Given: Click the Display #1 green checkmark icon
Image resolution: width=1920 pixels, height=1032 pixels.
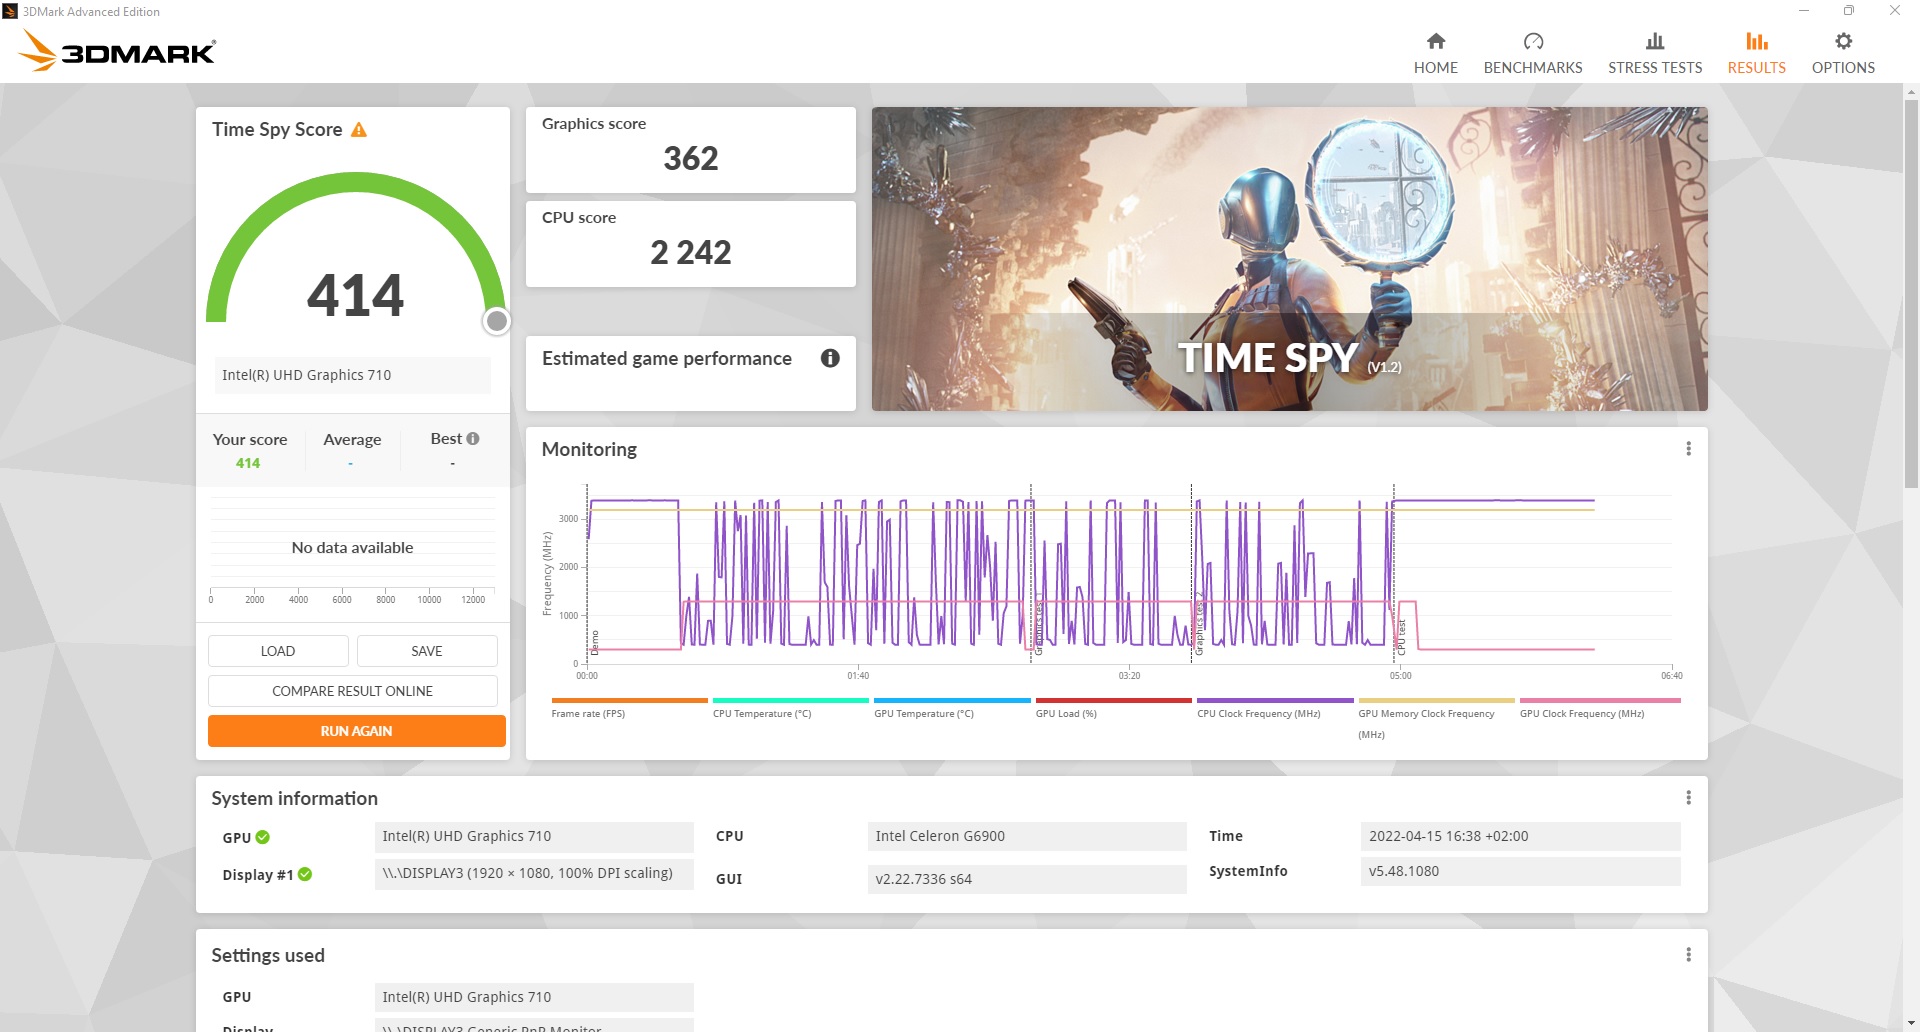Looking at the screenshot, I should point(305,874).
